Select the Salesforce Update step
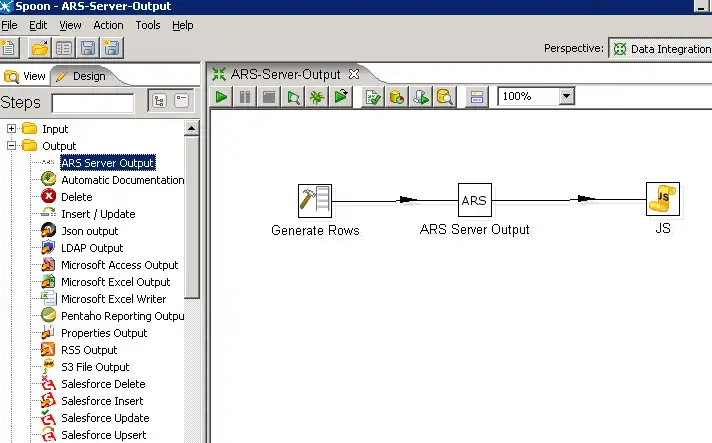 point(105,418)
